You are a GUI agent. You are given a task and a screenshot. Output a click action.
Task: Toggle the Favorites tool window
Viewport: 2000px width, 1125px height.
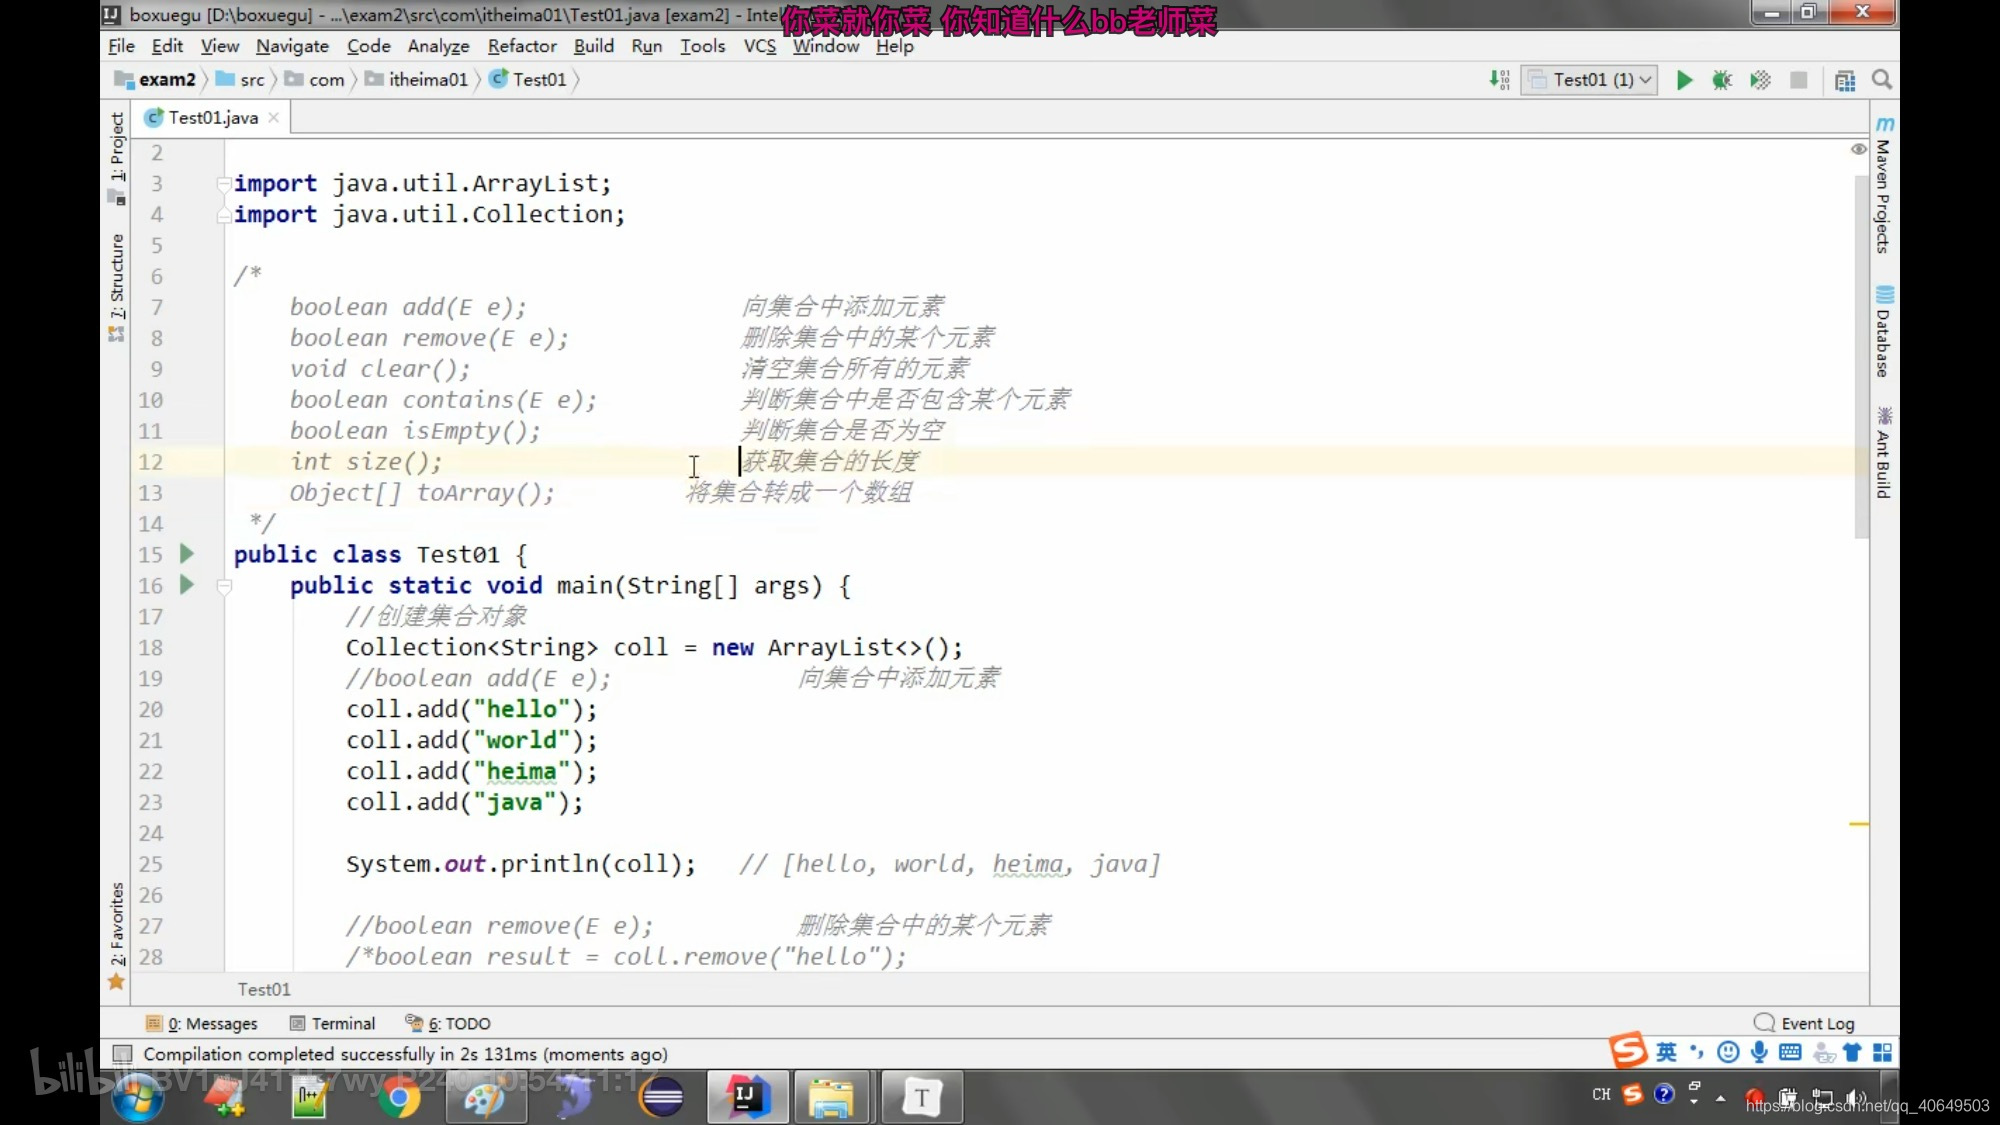point(117,936)
